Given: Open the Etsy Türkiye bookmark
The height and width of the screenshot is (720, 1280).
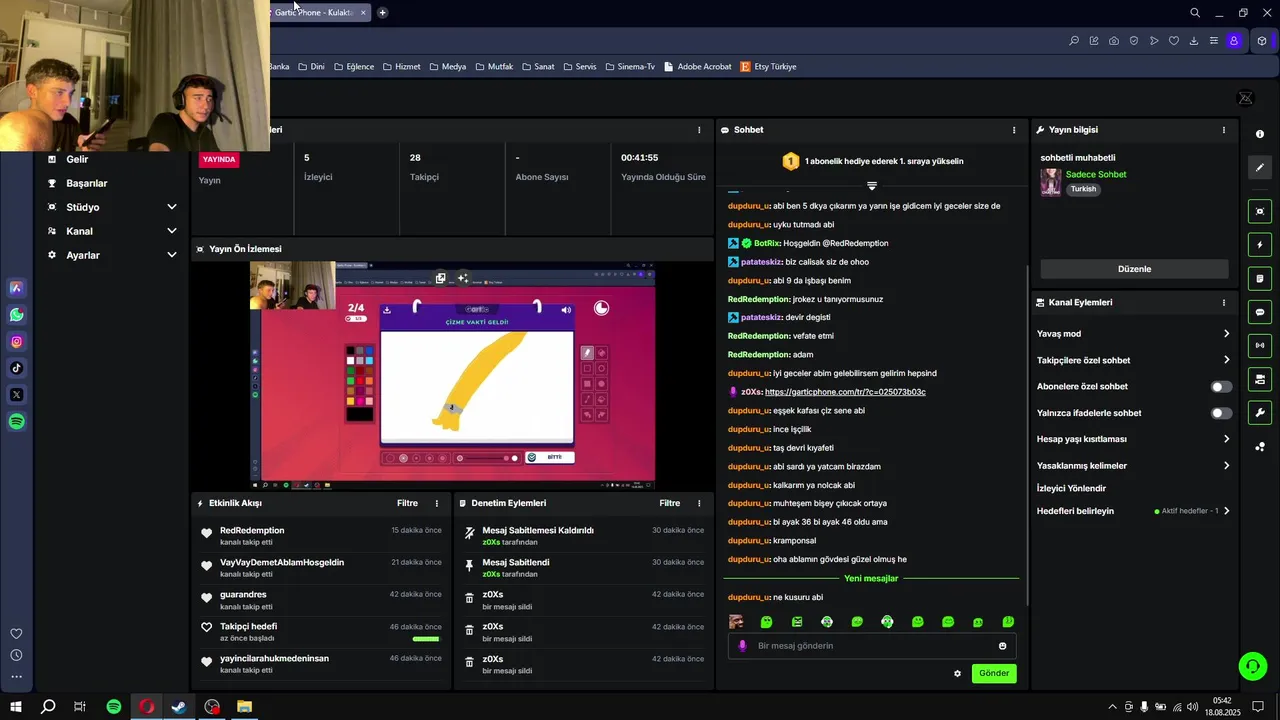Looking at the screenshot, I should pos(768,67).
